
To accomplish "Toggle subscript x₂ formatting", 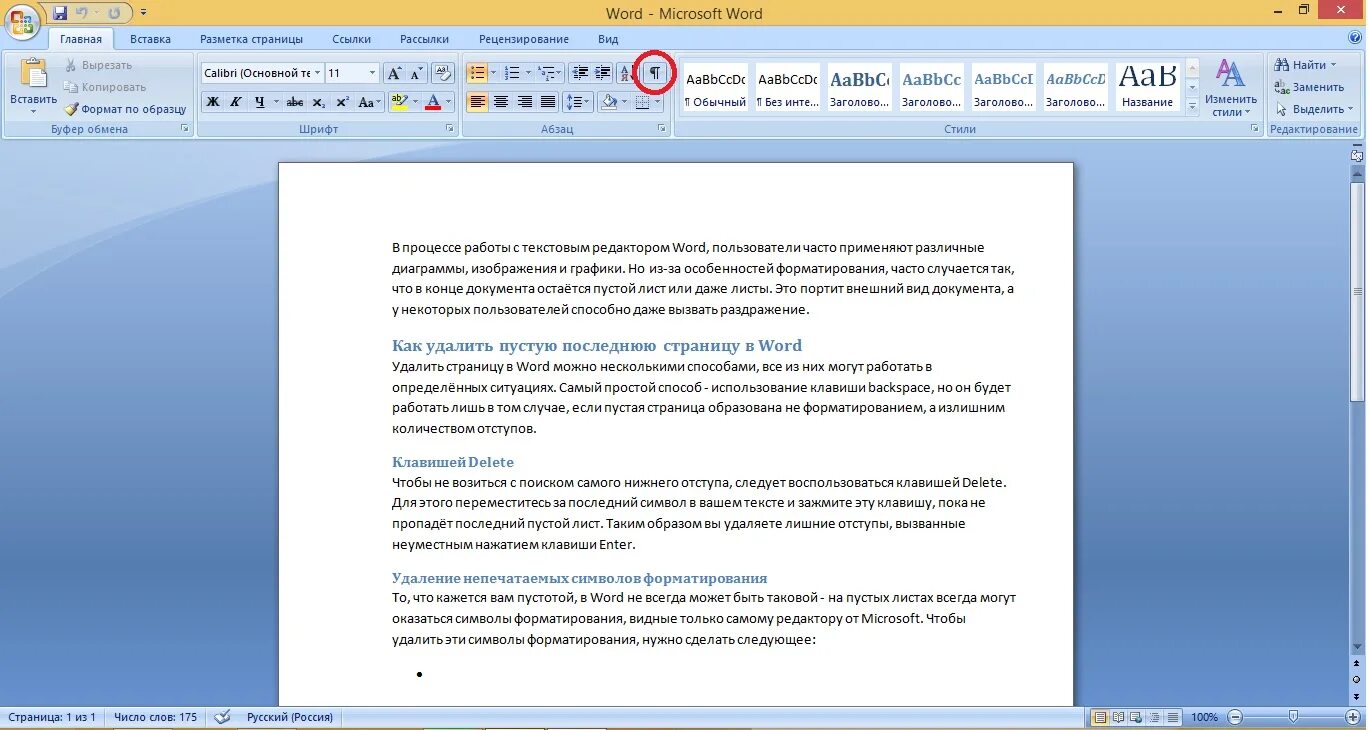I will click(319, 102).
